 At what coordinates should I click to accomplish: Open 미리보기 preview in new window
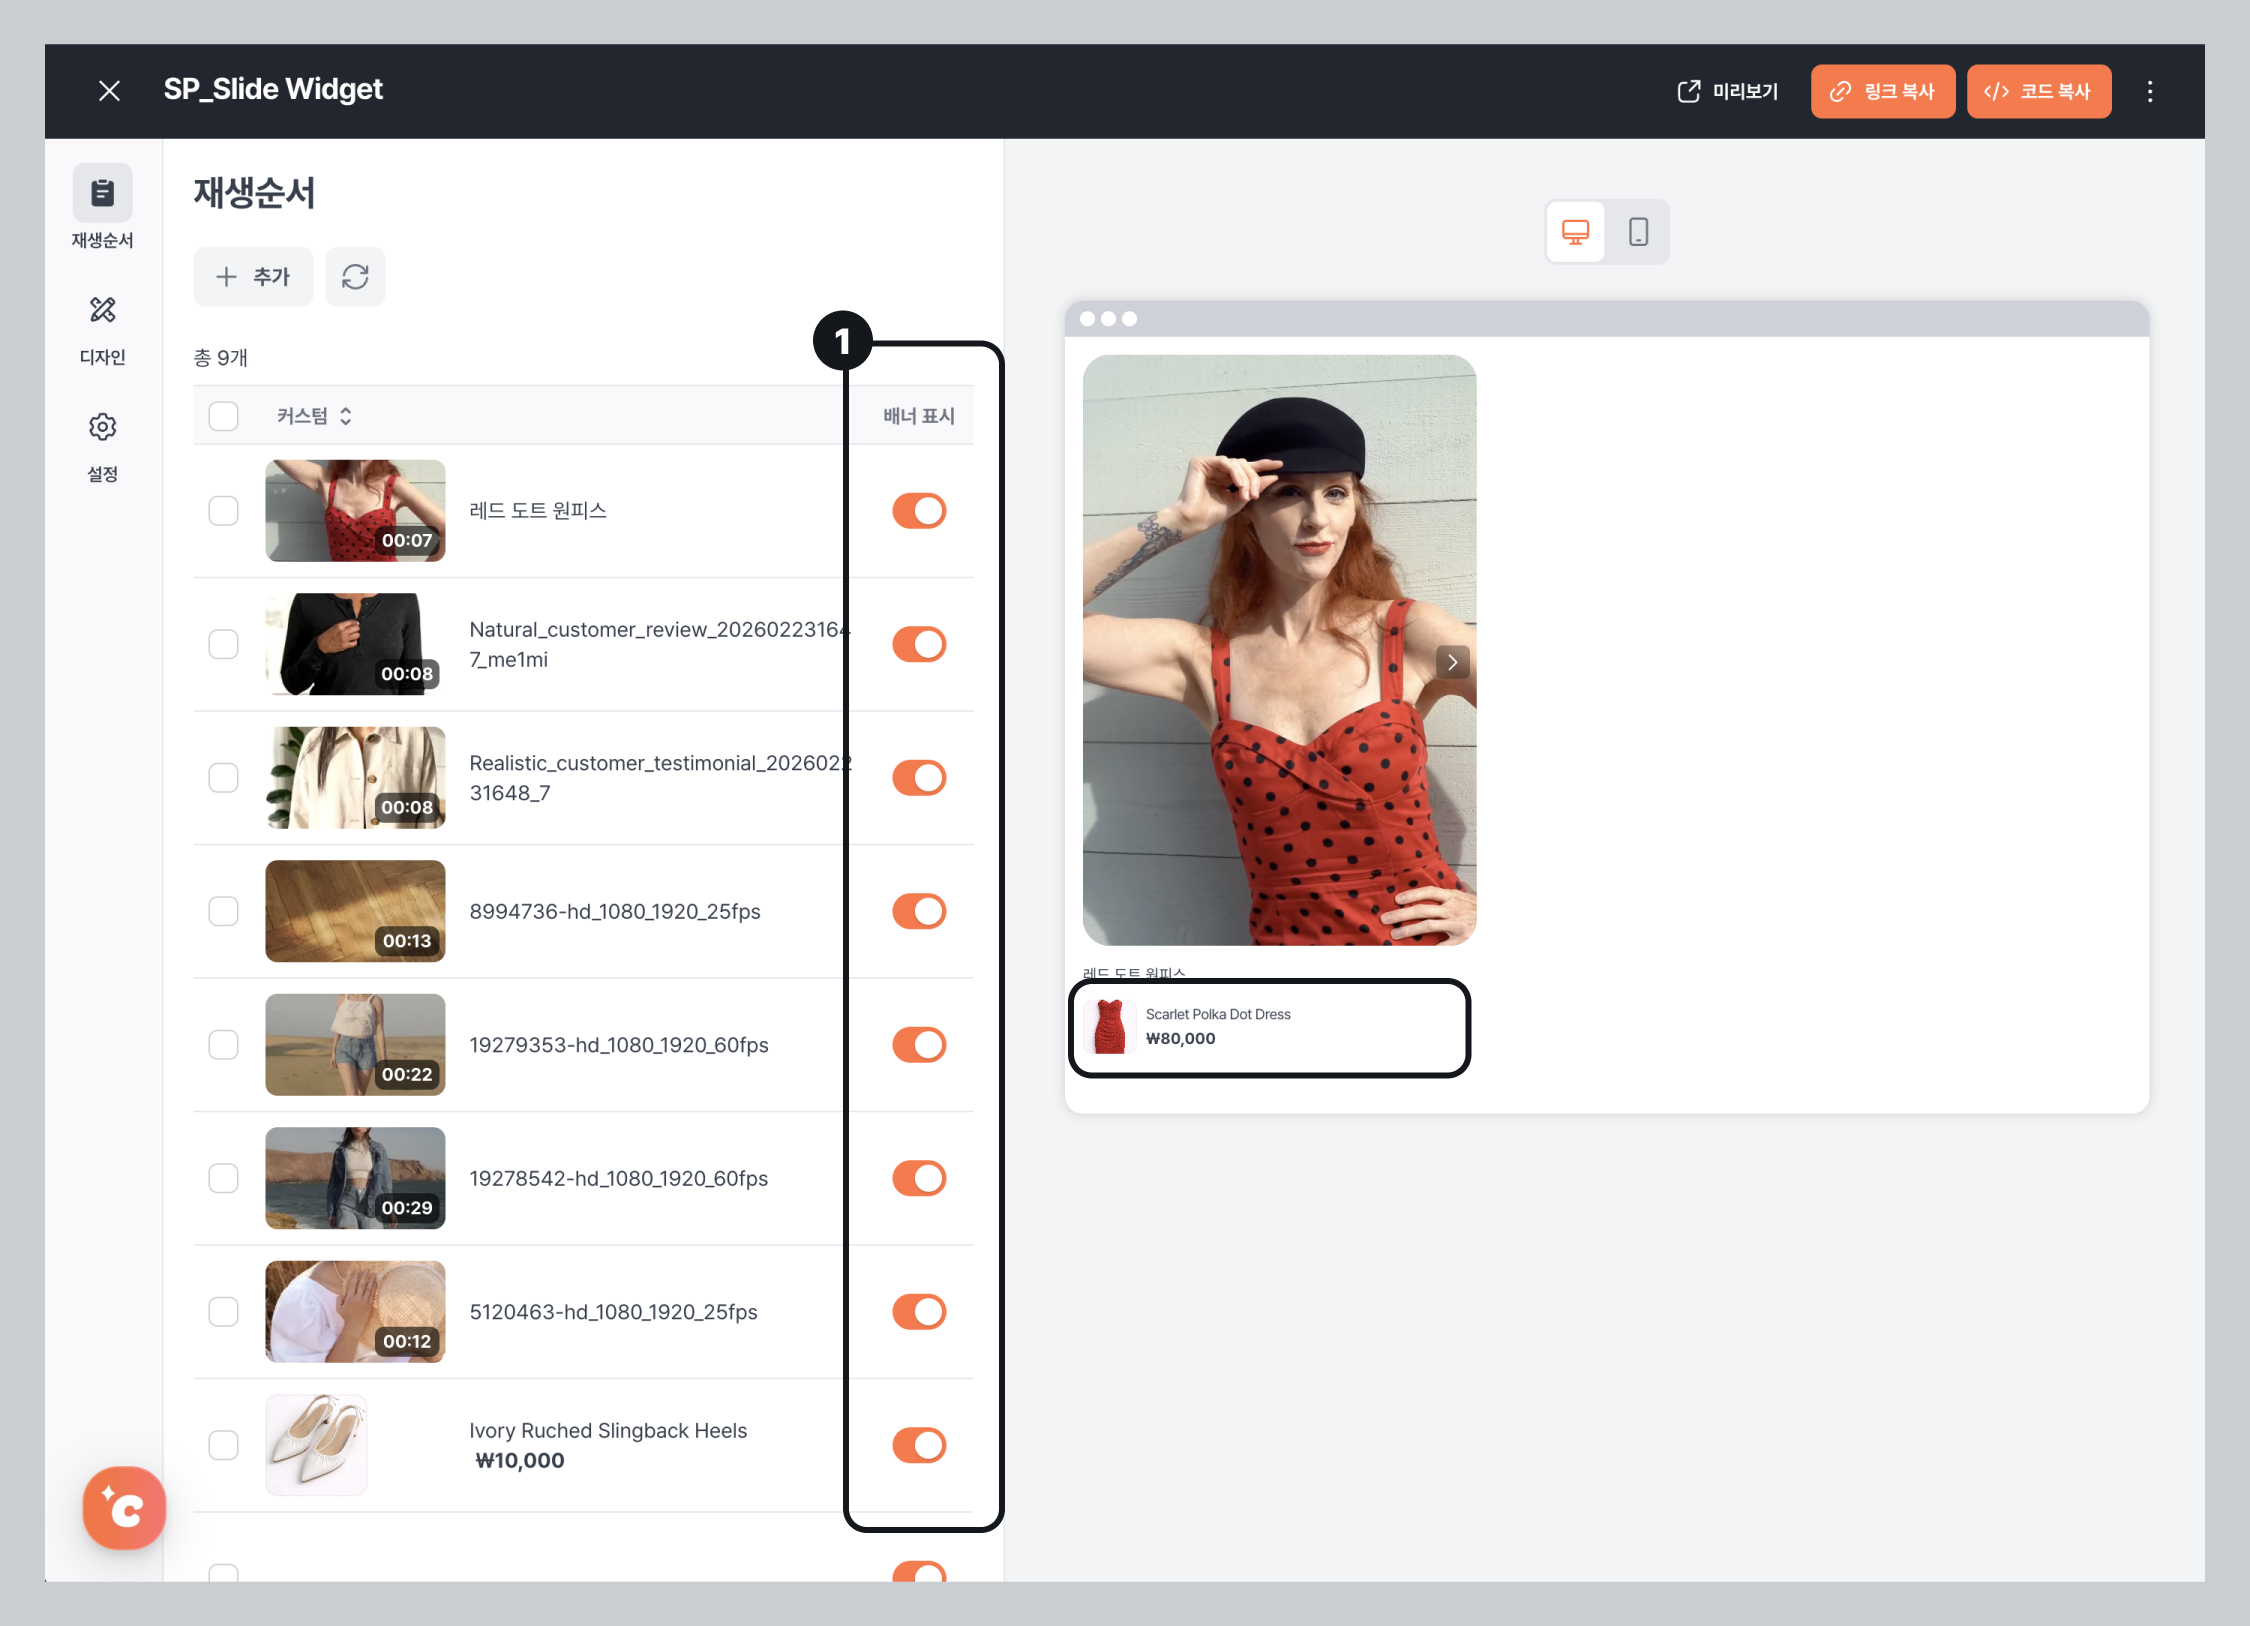point(1728,92)
